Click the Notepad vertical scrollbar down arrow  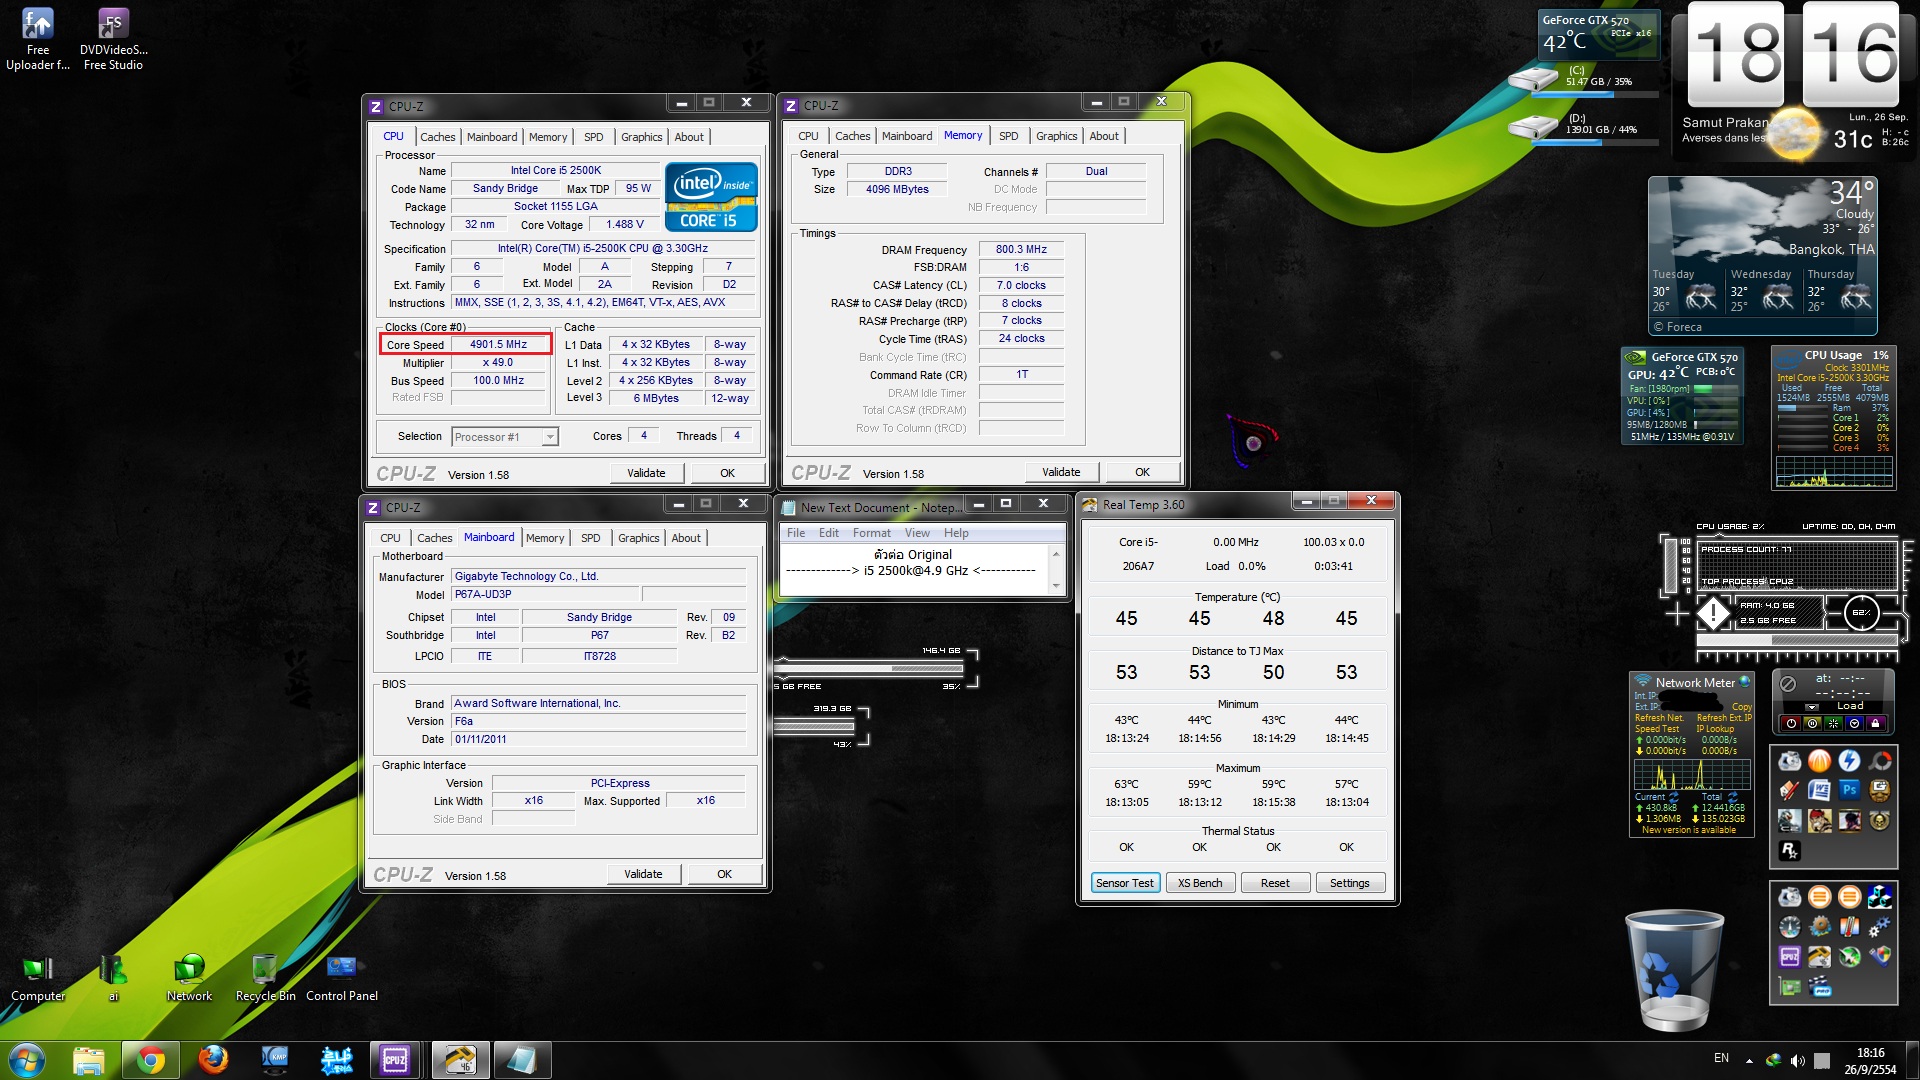point(1055,585)
